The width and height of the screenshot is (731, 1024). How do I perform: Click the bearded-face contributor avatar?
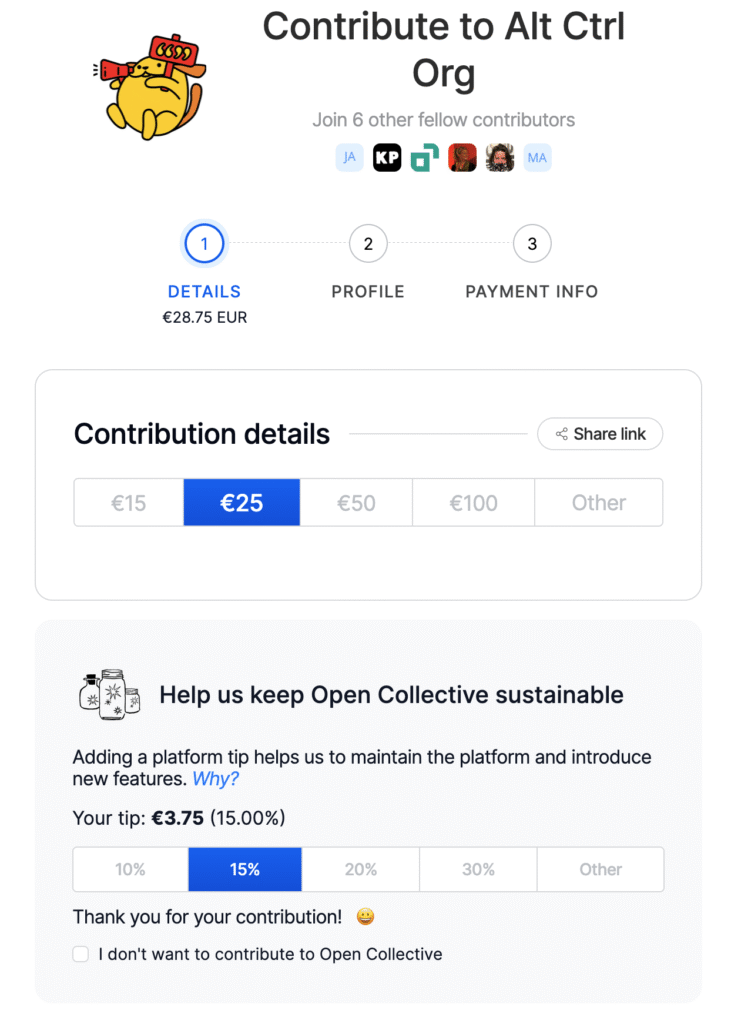click(500, 157)
